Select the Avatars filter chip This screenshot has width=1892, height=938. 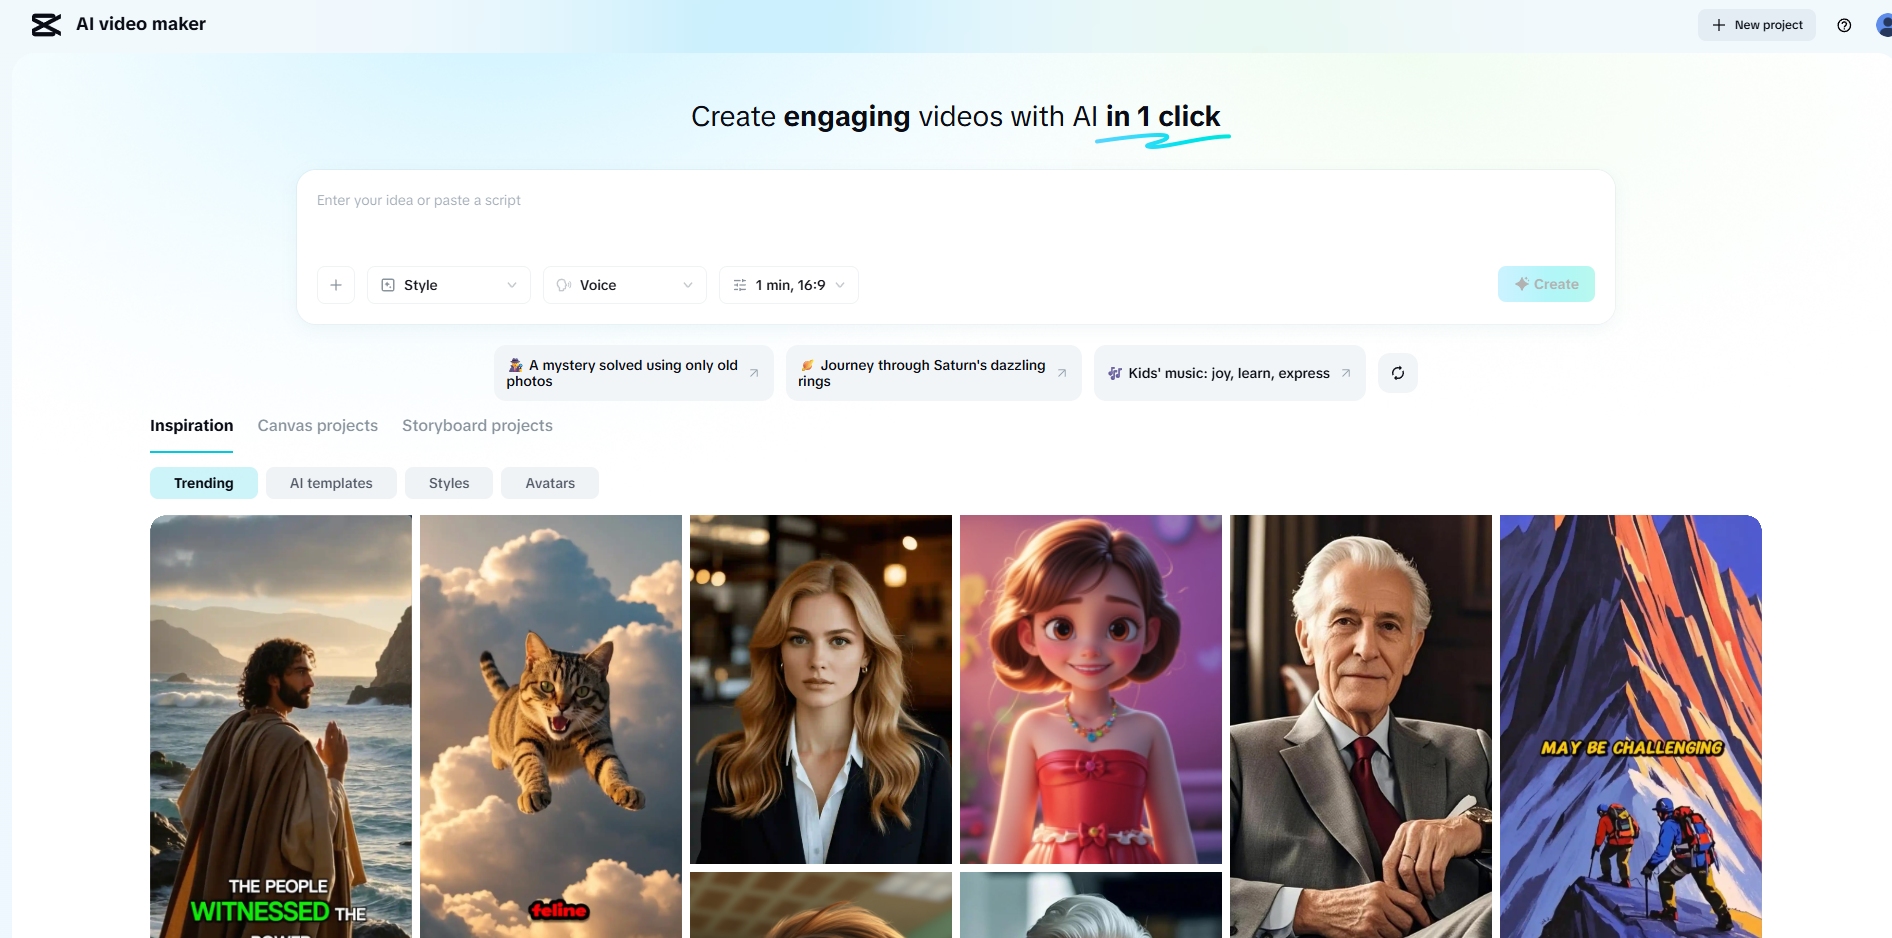tap(550, 483)
